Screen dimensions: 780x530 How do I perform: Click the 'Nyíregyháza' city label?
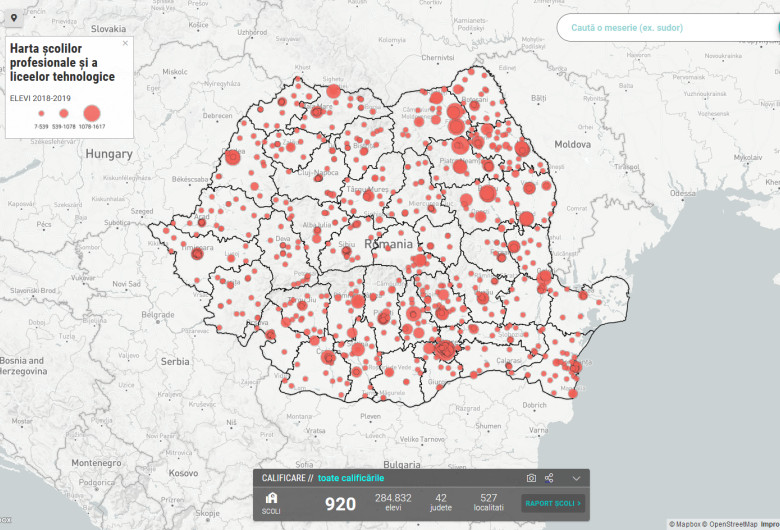click(222, 84)
